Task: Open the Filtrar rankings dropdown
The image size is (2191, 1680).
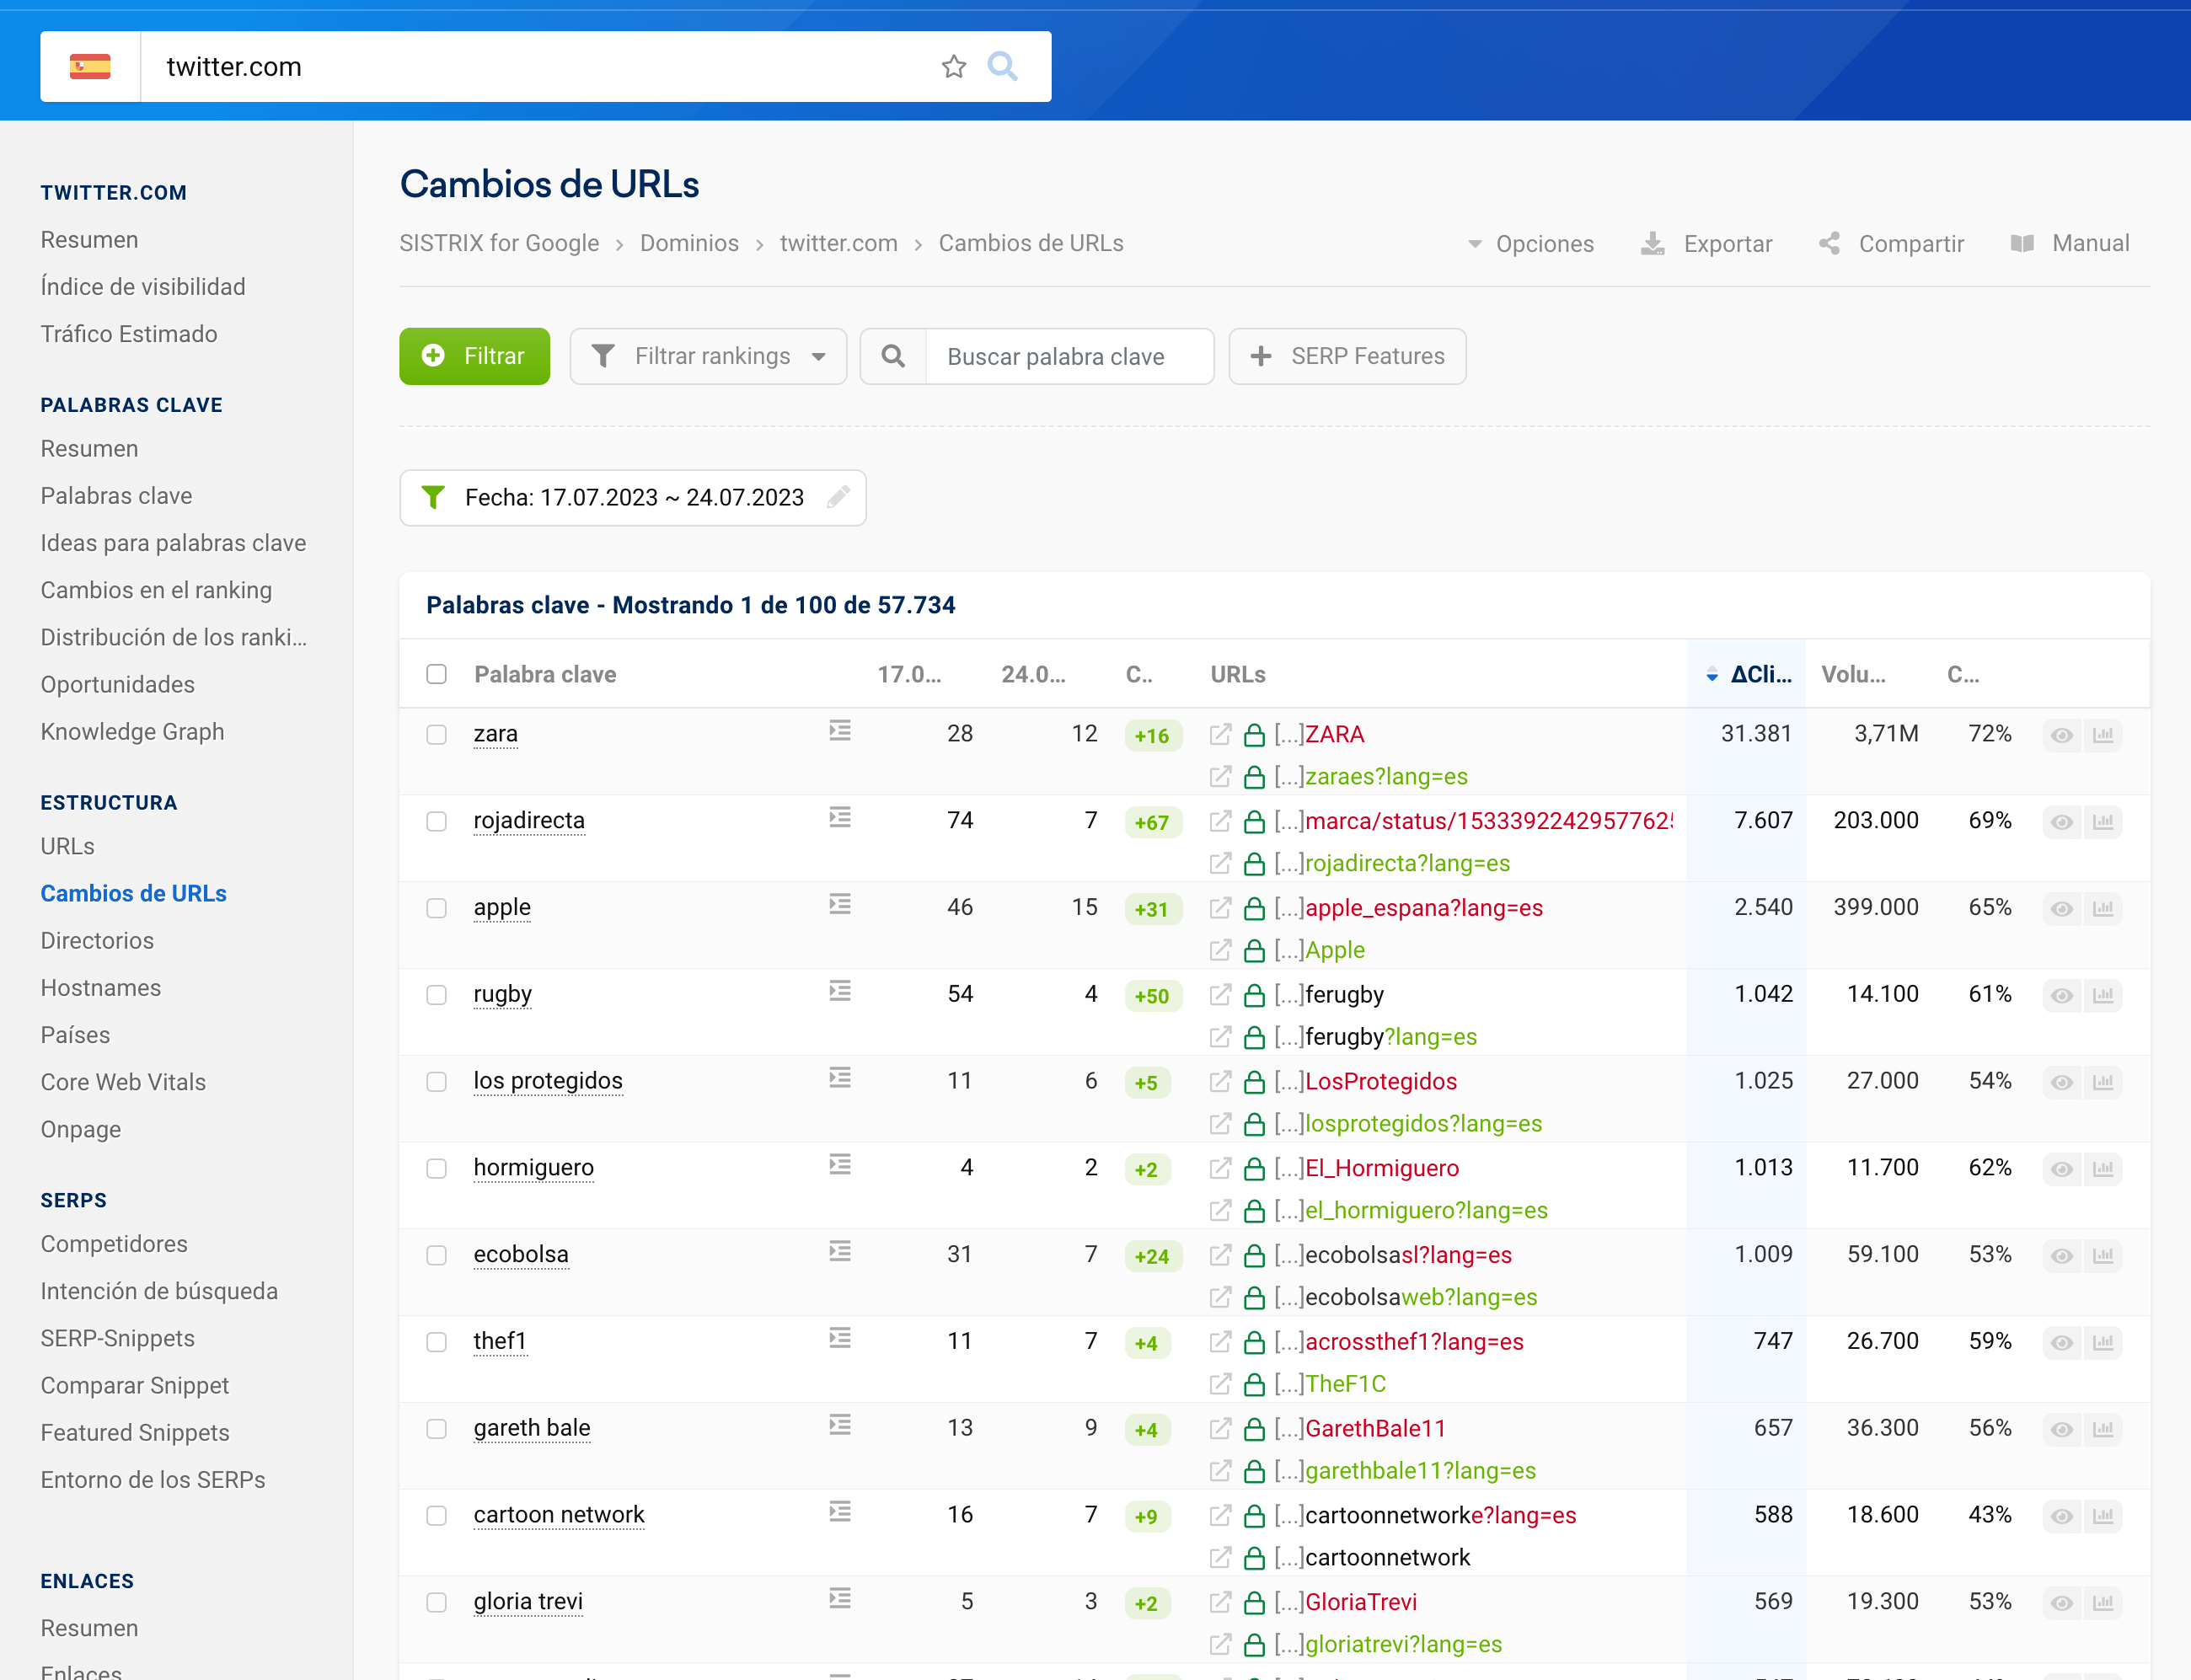Action: [709, 357]
